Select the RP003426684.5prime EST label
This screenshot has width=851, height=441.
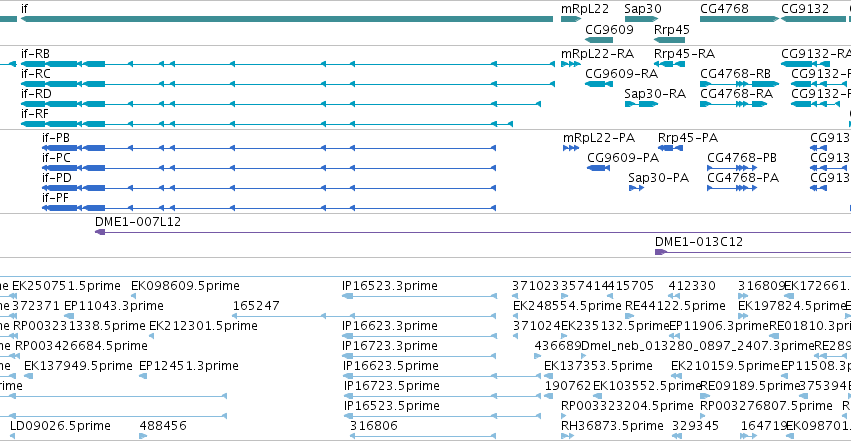[x=81, y=346]
